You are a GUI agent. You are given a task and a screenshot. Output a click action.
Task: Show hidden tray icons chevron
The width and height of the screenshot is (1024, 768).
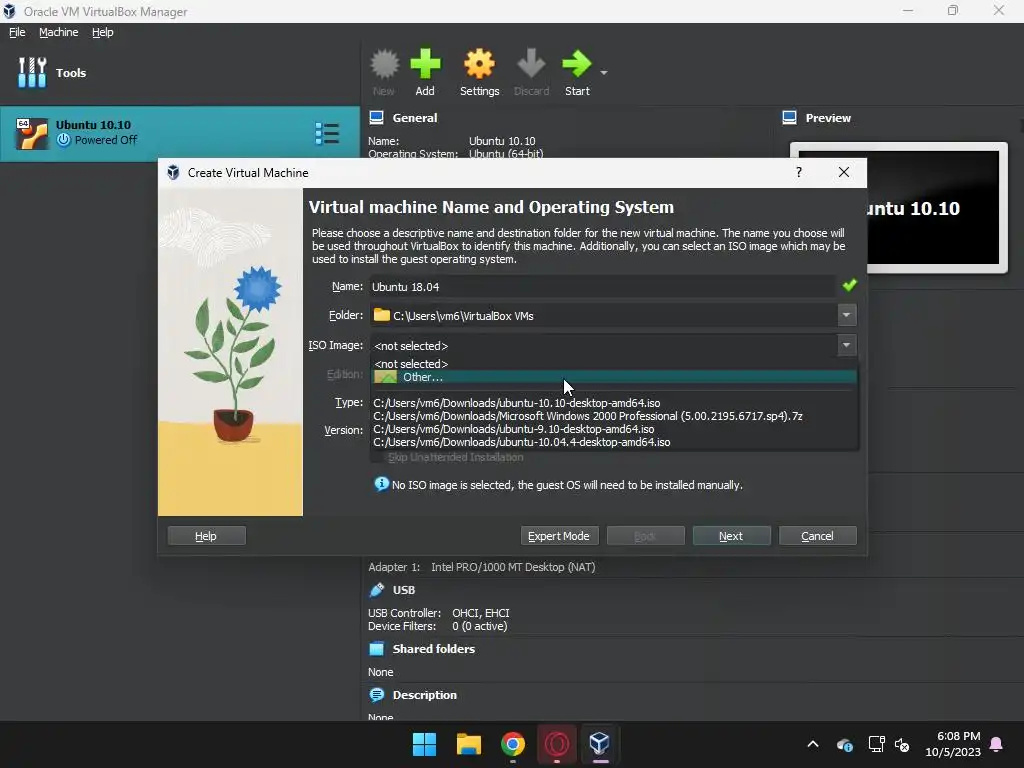coord(813,744)
